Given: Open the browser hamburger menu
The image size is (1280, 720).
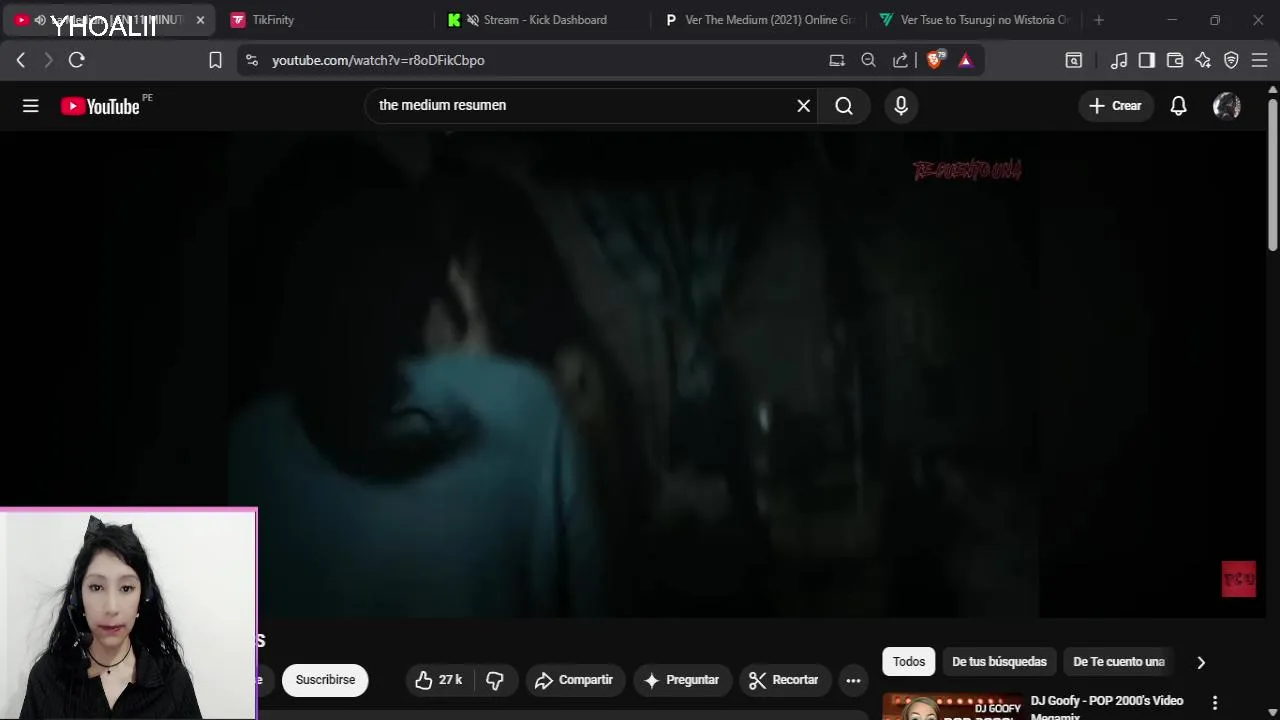Looking at the screenshot, I should [x=1259, y=60].
